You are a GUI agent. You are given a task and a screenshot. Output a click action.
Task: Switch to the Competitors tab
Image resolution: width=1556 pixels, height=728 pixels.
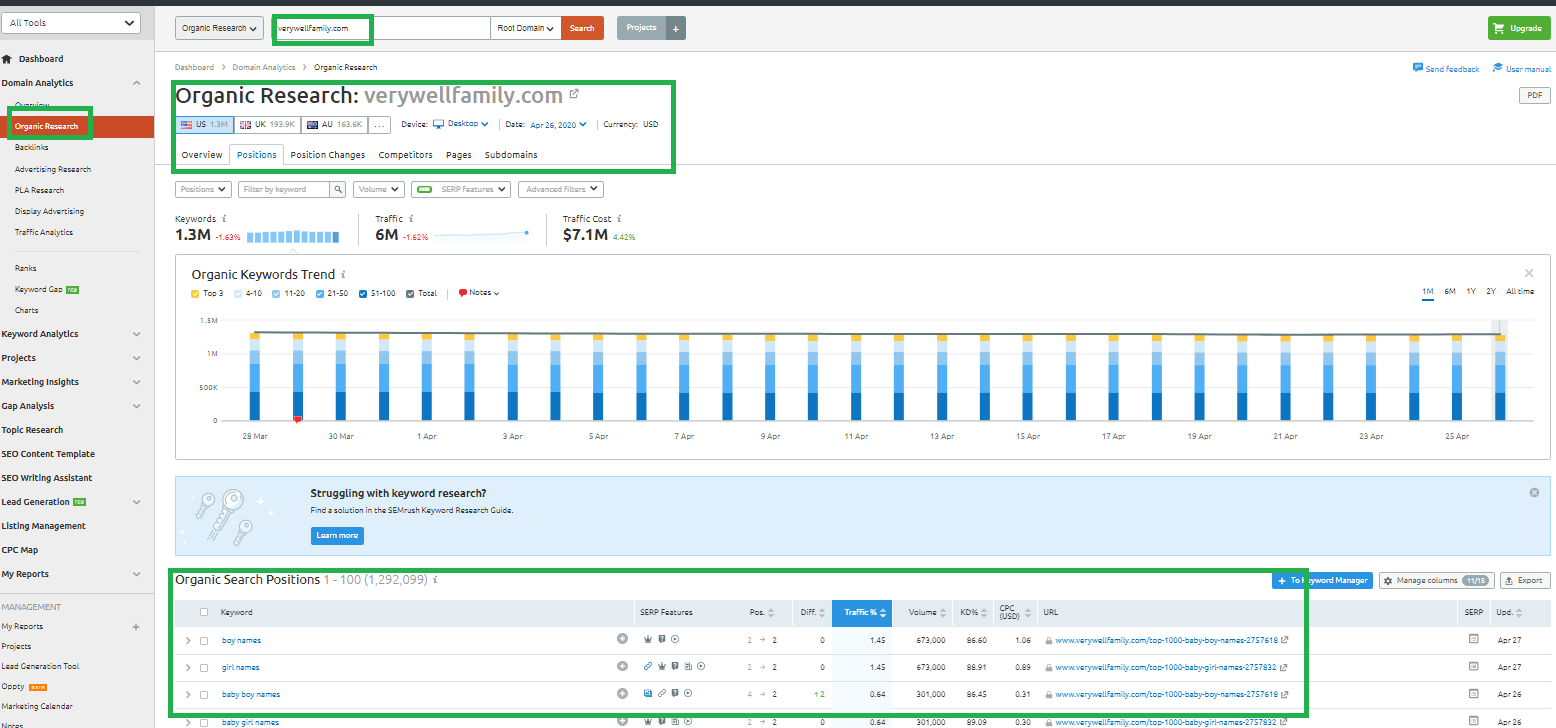tap(405, 155)
